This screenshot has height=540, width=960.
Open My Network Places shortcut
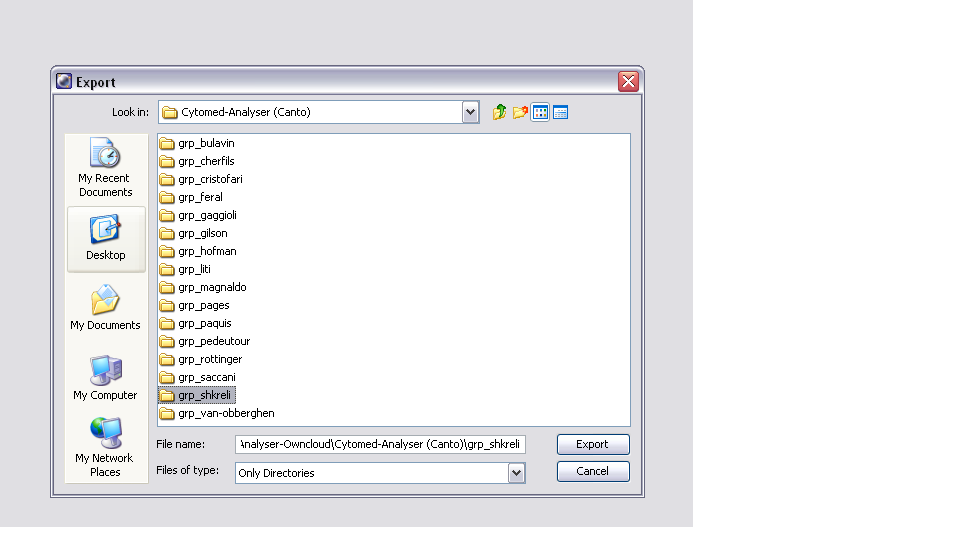pos(105,447)
